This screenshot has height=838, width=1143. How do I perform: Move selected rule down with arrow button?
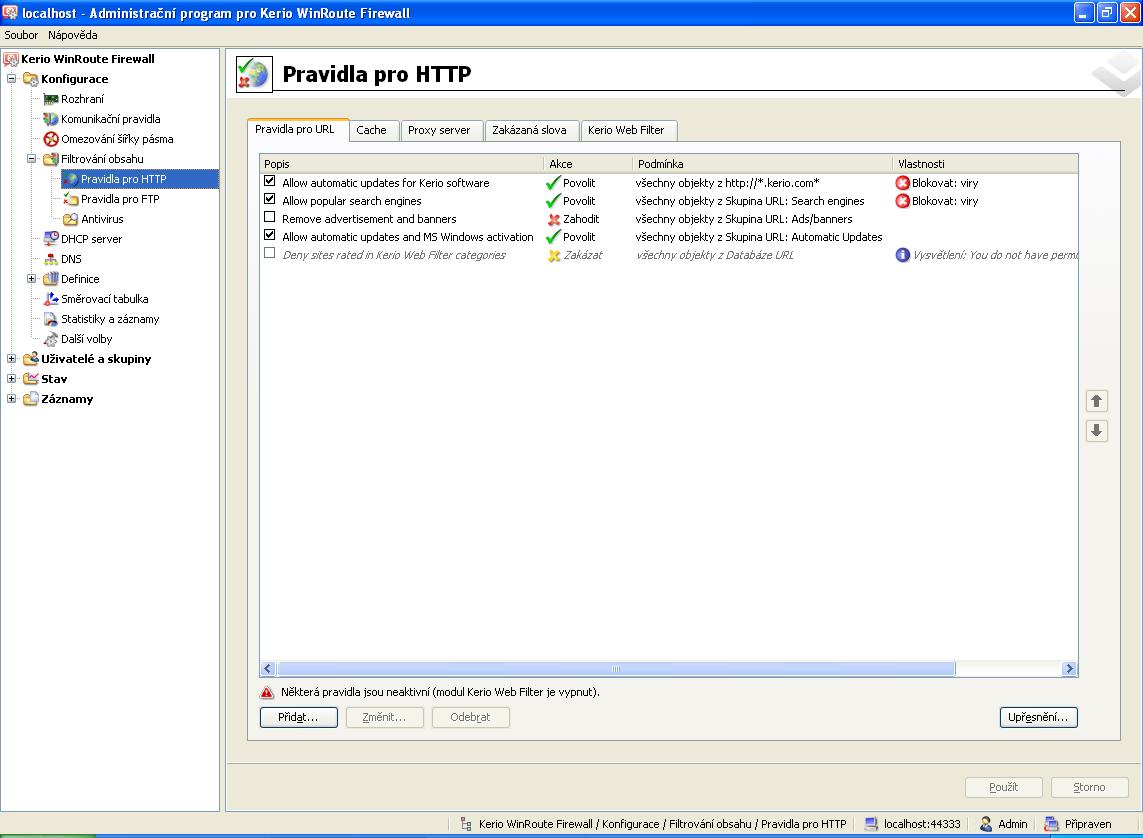point(1096,431)
